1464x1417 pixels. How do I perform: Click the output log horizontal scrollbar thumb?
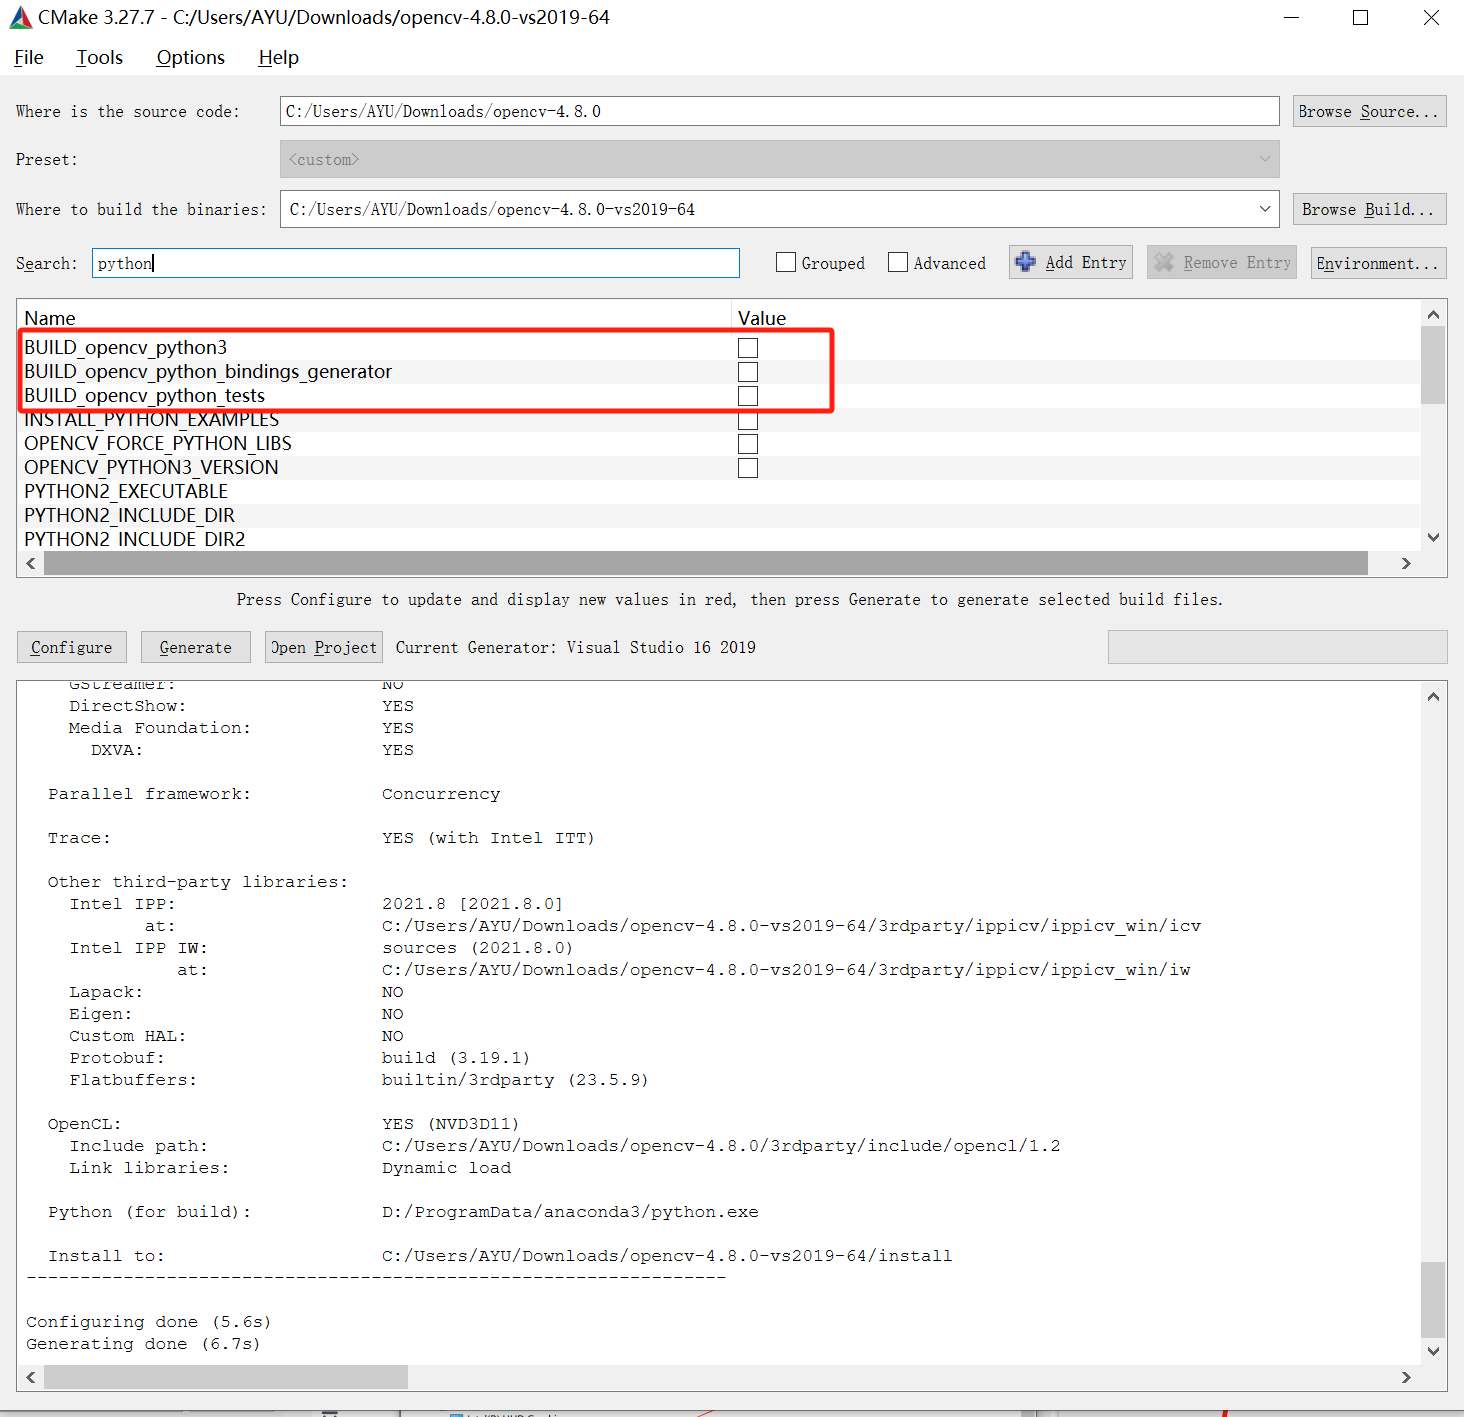(x=226, y=1377)
